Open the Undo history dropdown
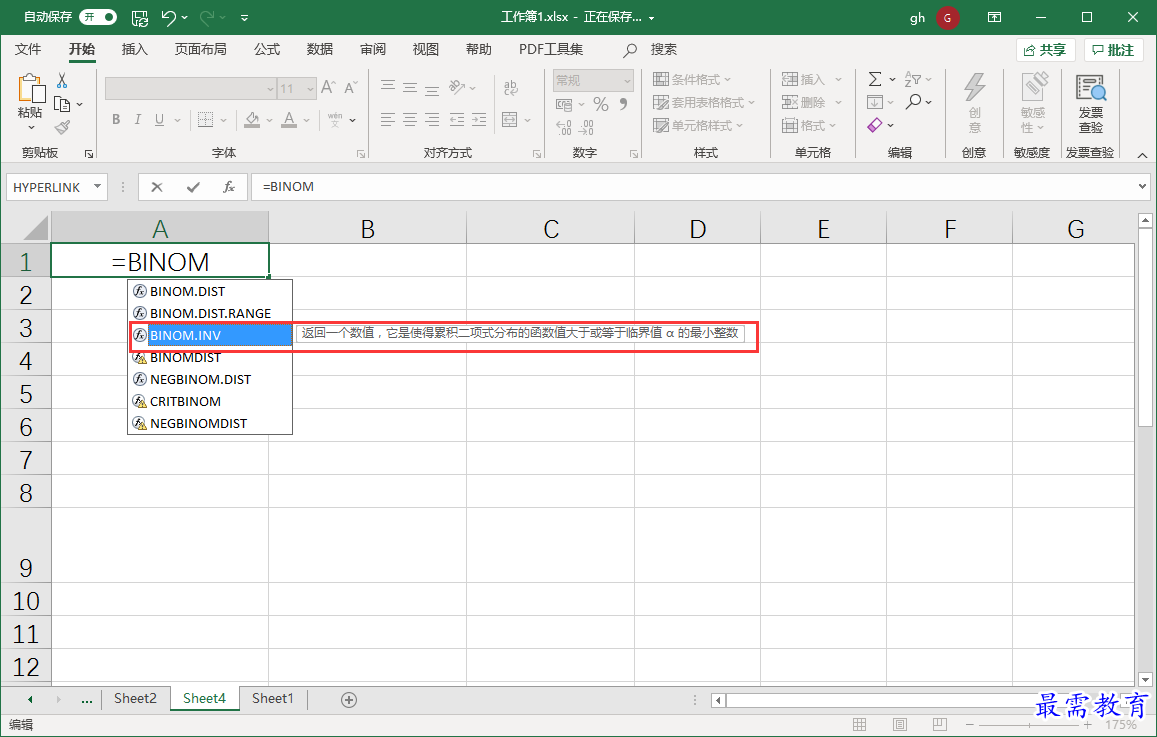Screen dimensions: 1157x737 click(184, 18)
